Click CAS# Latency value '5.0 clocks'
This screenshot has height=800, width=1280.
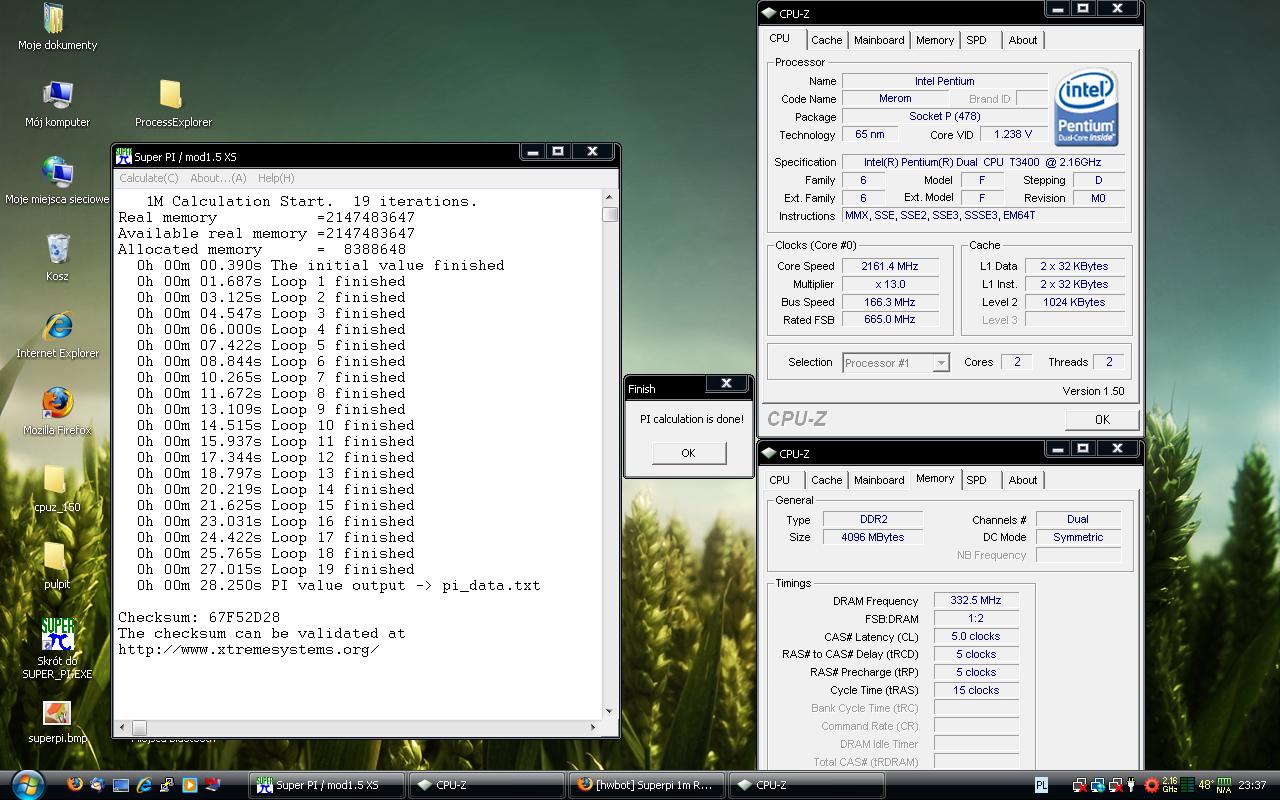[977, 636]
